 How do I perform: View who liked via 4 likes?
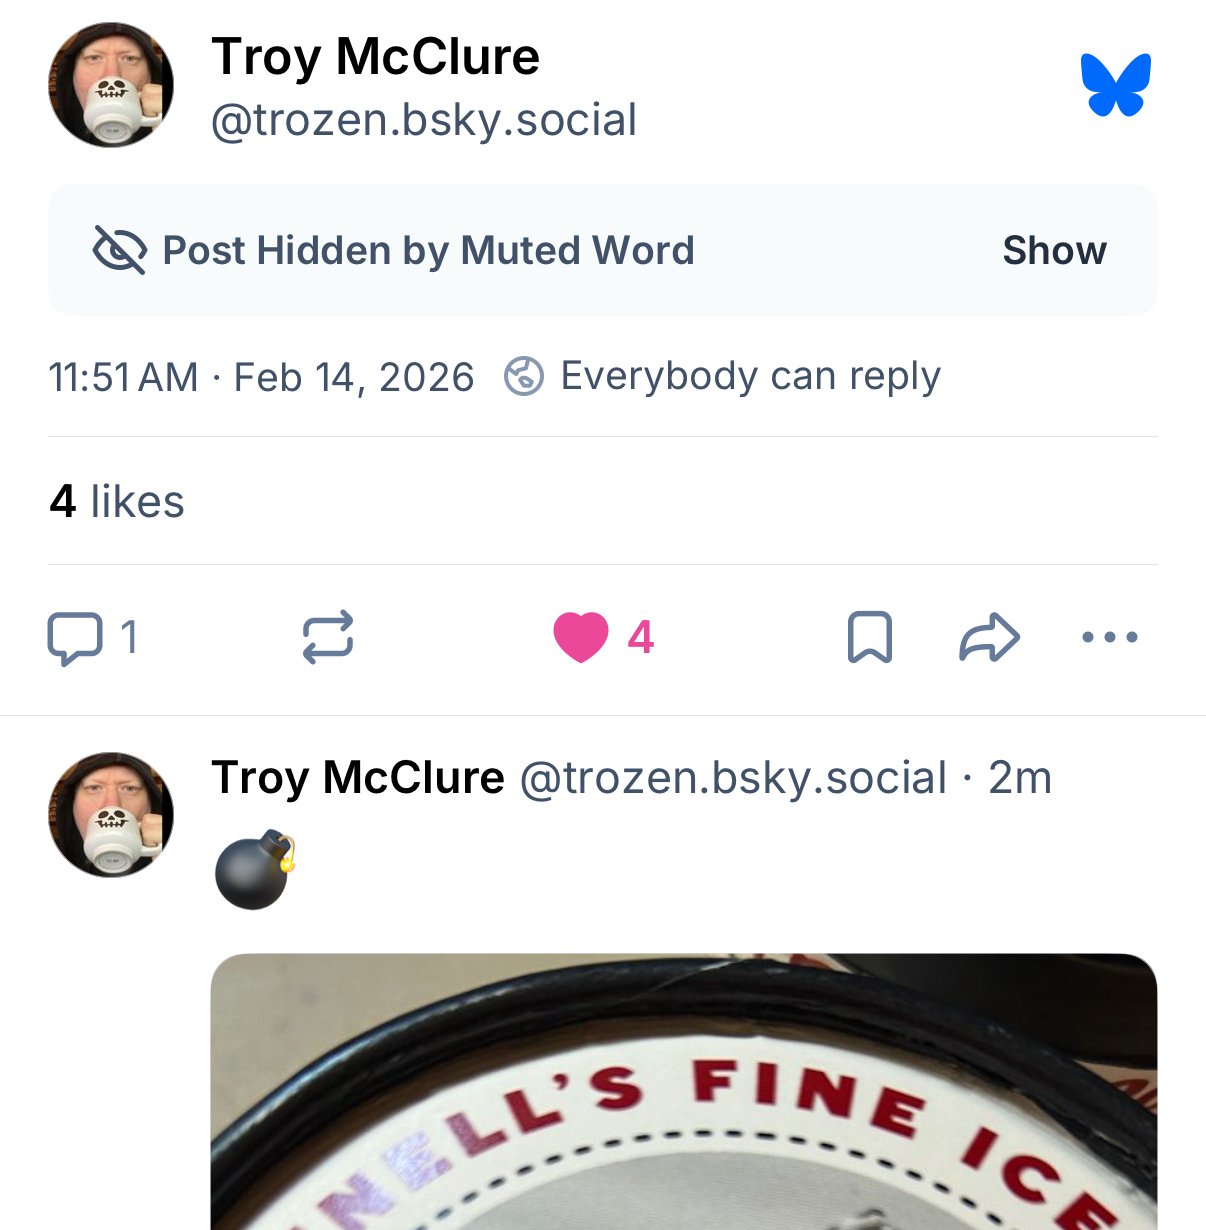[117, 501]
